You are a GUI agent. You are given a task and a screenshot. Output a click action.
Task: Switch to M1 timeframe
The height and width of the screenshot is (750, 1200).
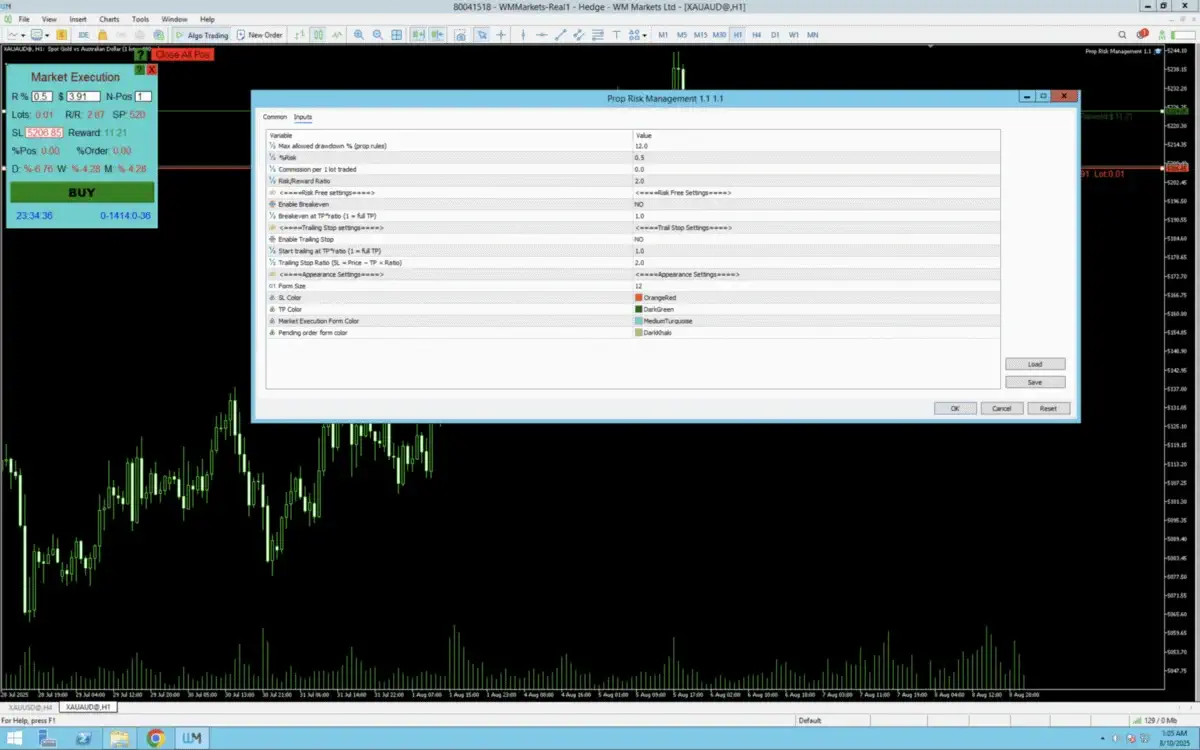[663, 35]
